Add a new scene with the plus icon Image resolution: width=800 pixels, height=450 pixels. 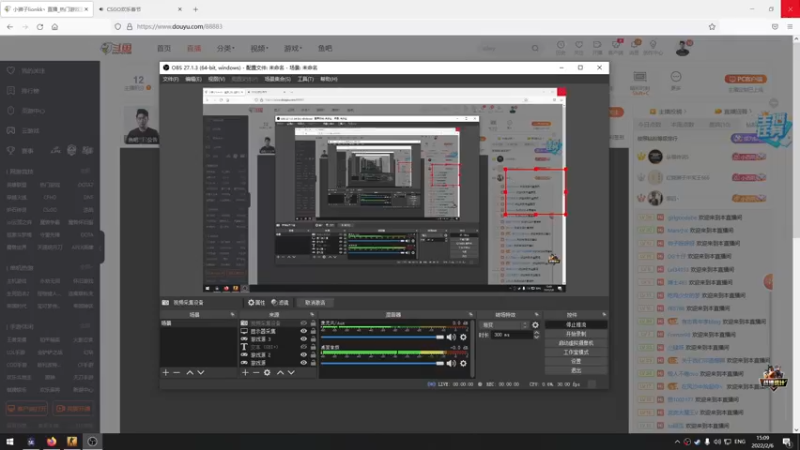point(165,372)
